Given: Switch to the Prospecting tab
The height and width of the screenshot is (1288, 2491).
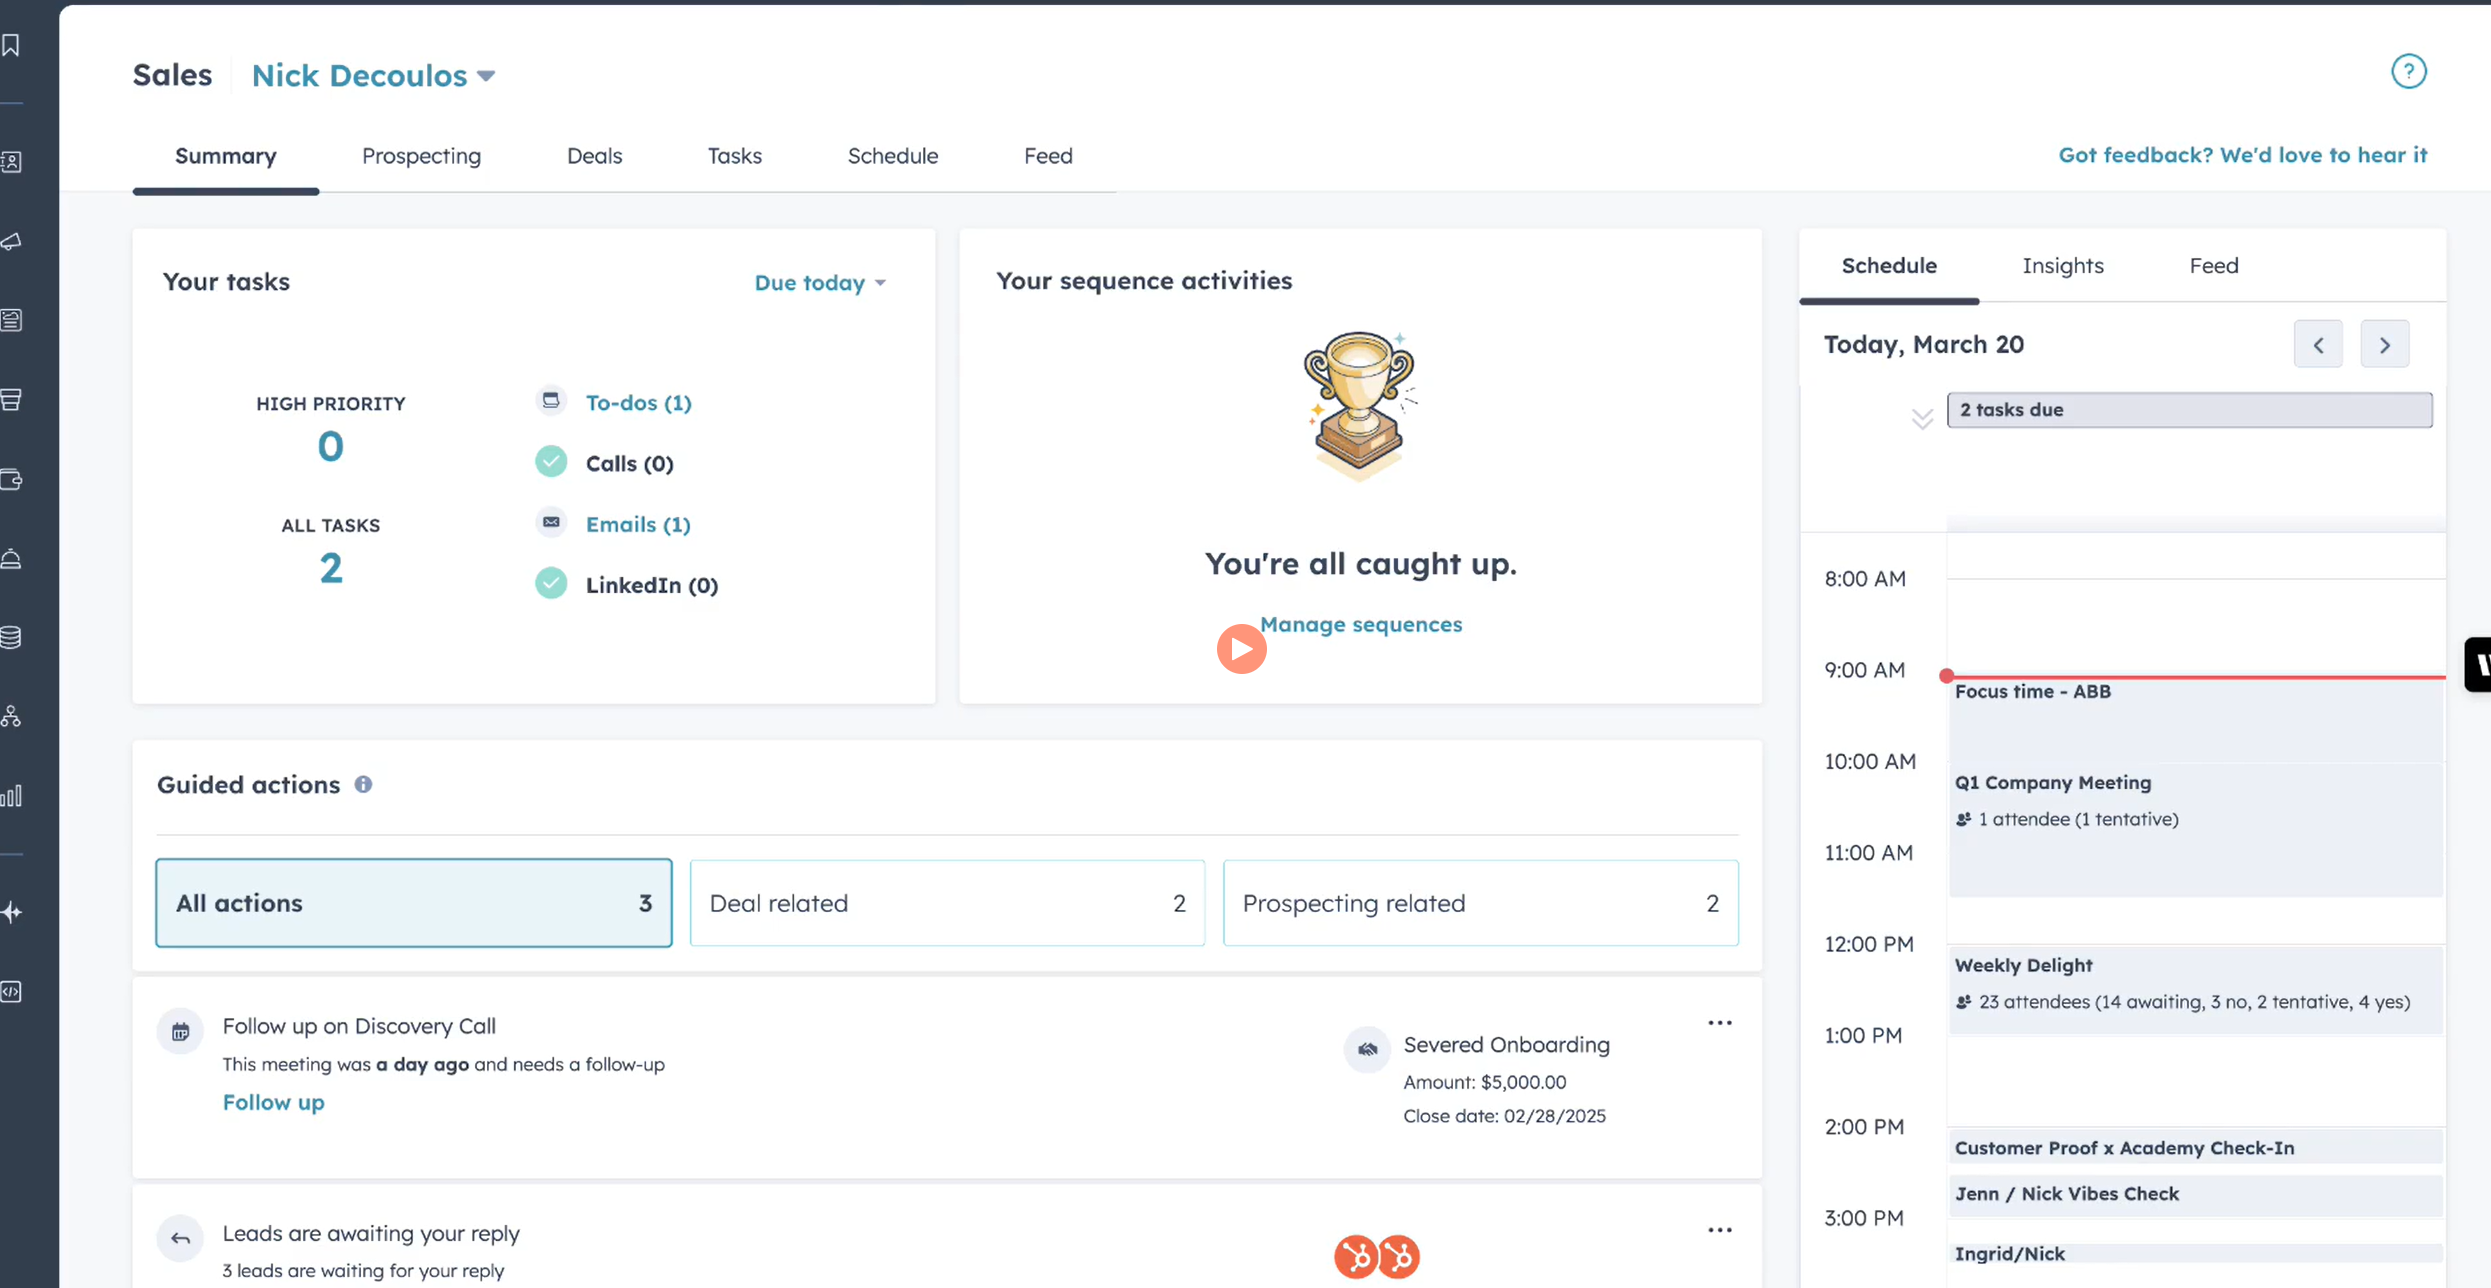Looking at the screenshot, I should (x=421, y=156).
